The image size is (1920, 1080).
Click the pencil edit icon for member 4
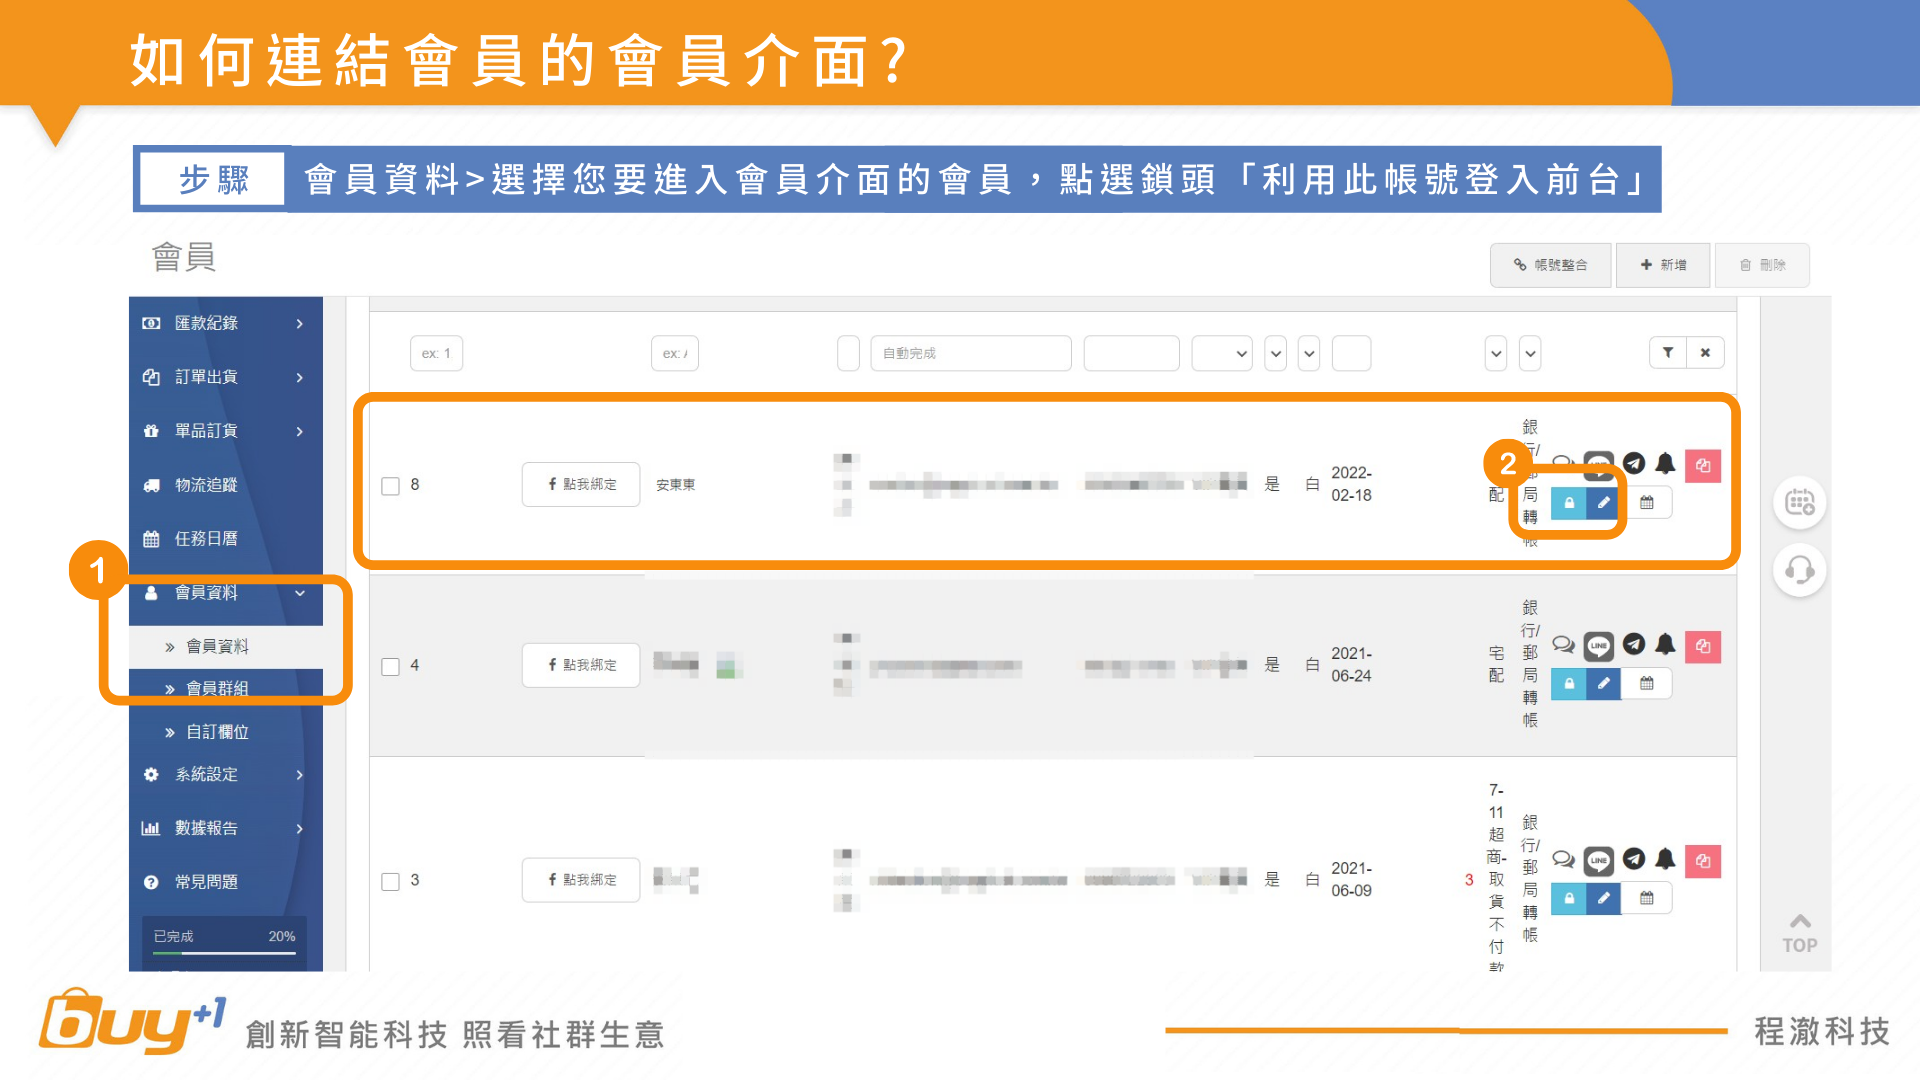[x=1603, y=684]
